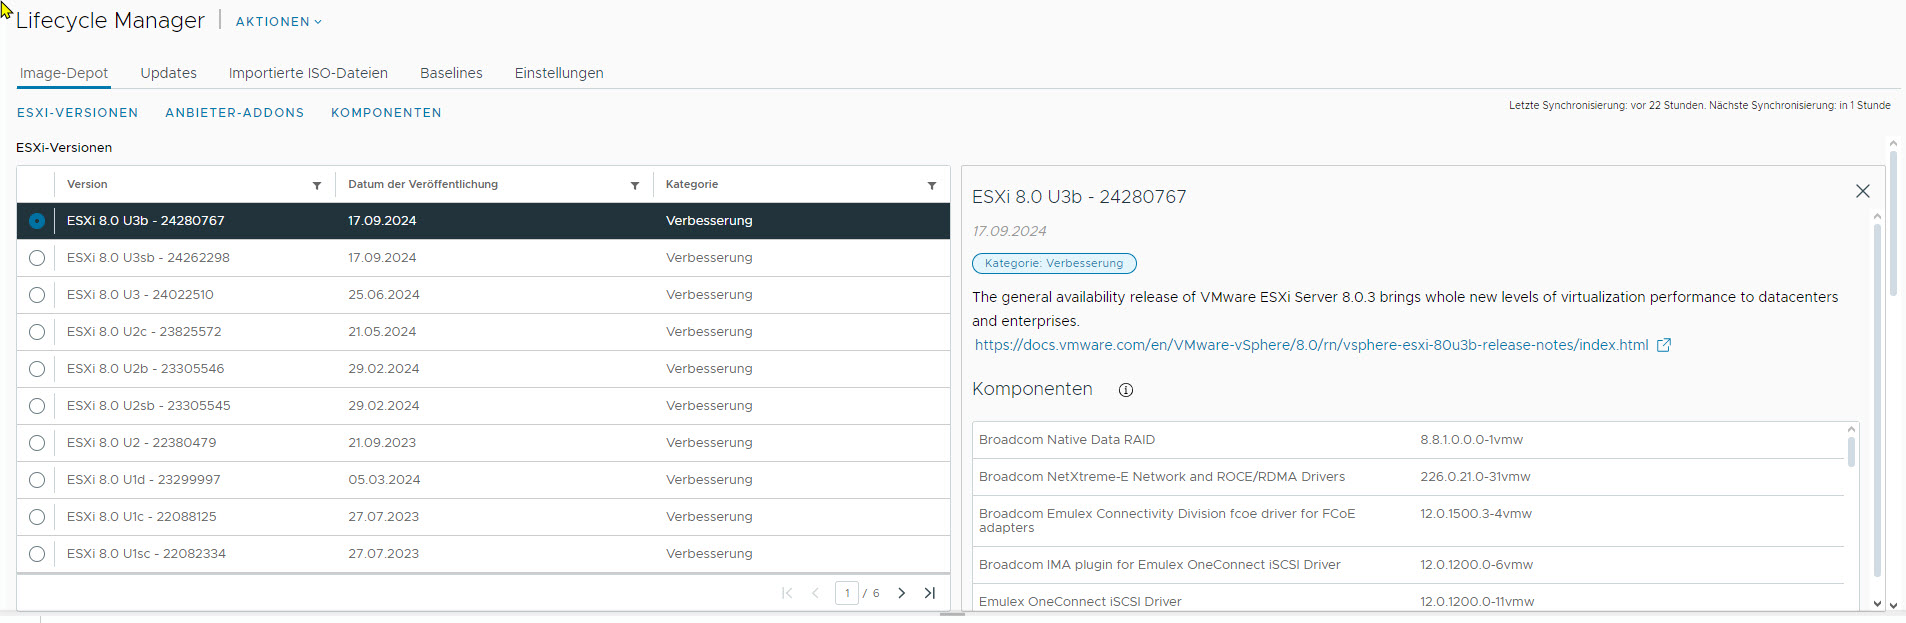Click the Kategorie column filter icon
1906x623 pixels.
click(x=932, y=186)
